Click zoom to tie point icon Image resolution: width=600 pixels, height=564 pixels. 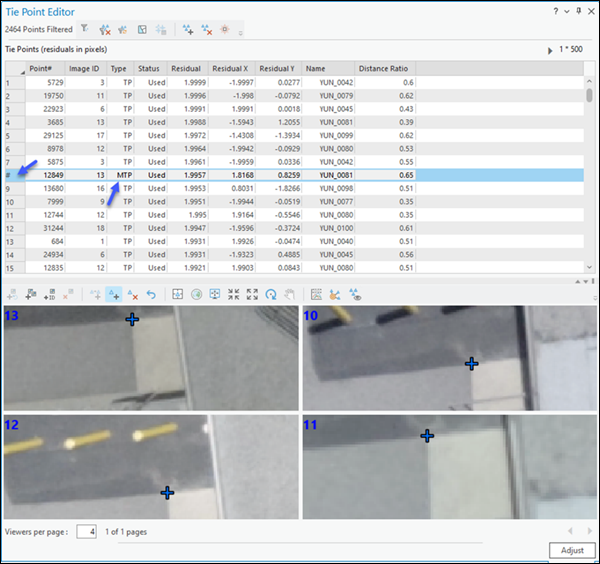click(178, 294)
